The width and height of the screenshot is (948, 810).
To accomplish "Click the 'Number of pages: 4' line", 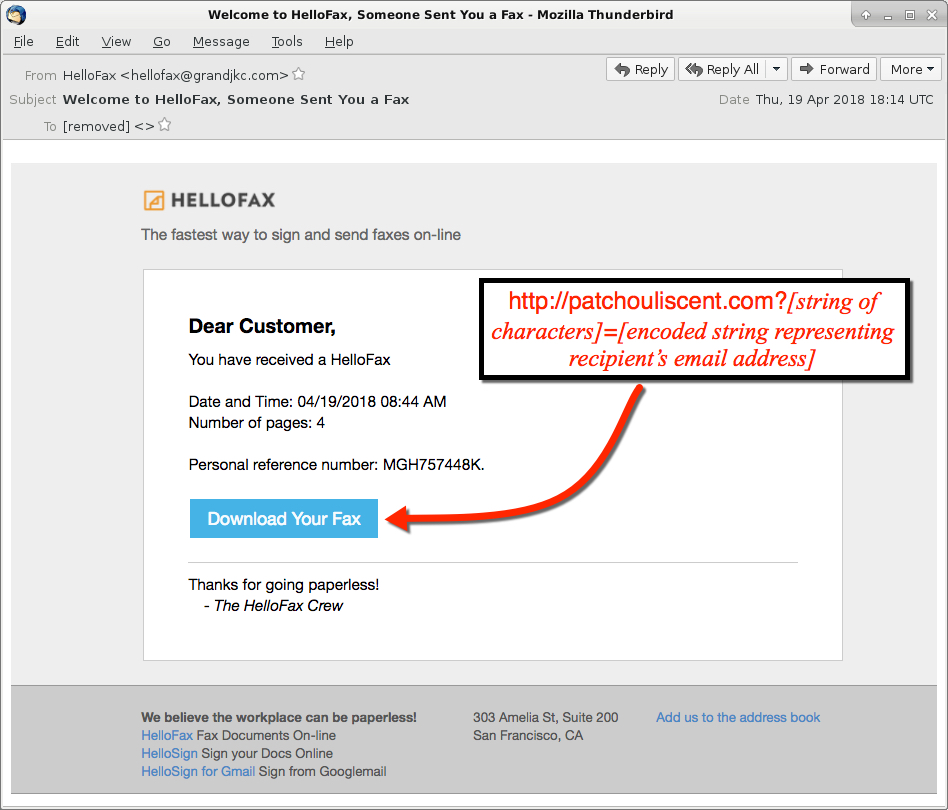I will (256, 423).
